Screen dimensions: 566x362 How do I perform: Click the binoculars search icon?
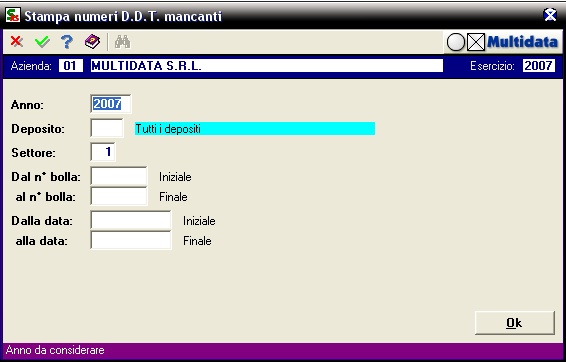click(122, 42)
